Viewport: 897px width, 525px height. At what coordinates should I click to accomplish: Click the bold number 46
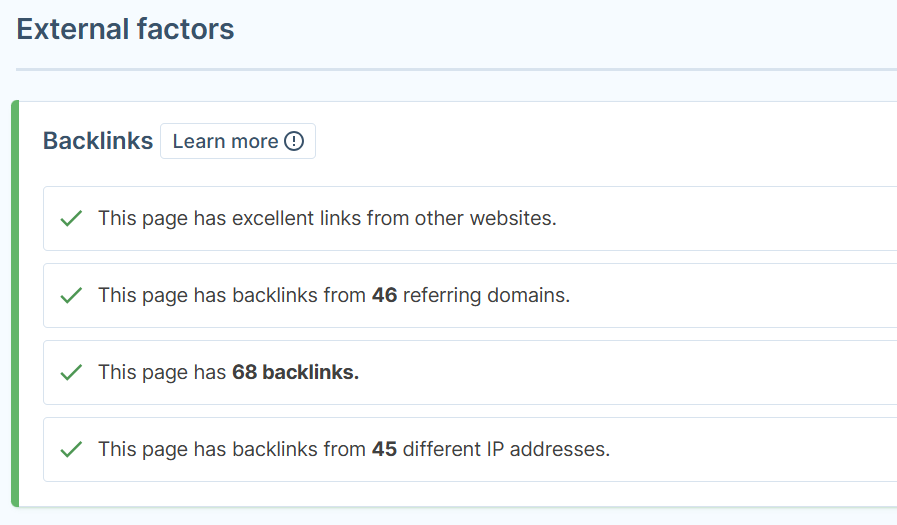pyautogui.click(x=384, y=295)
